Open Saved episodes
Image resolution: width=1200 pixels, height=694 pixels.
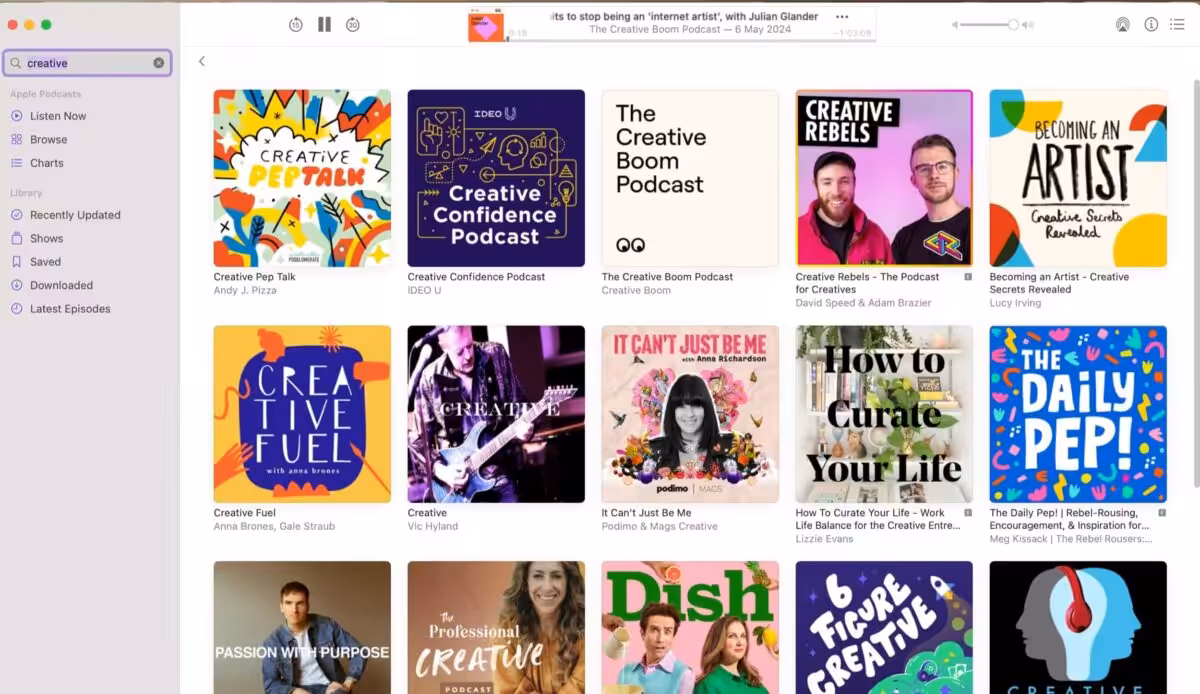45,262
